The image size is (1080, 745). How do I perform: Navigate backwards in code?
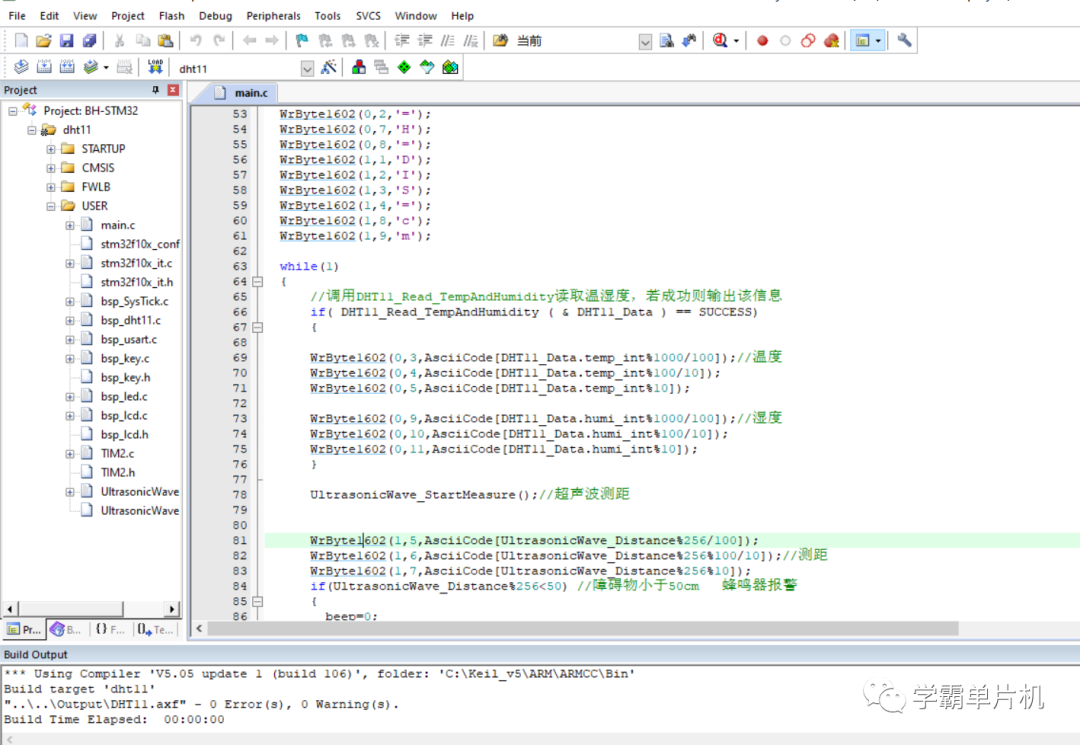click(x=249, y=41)
